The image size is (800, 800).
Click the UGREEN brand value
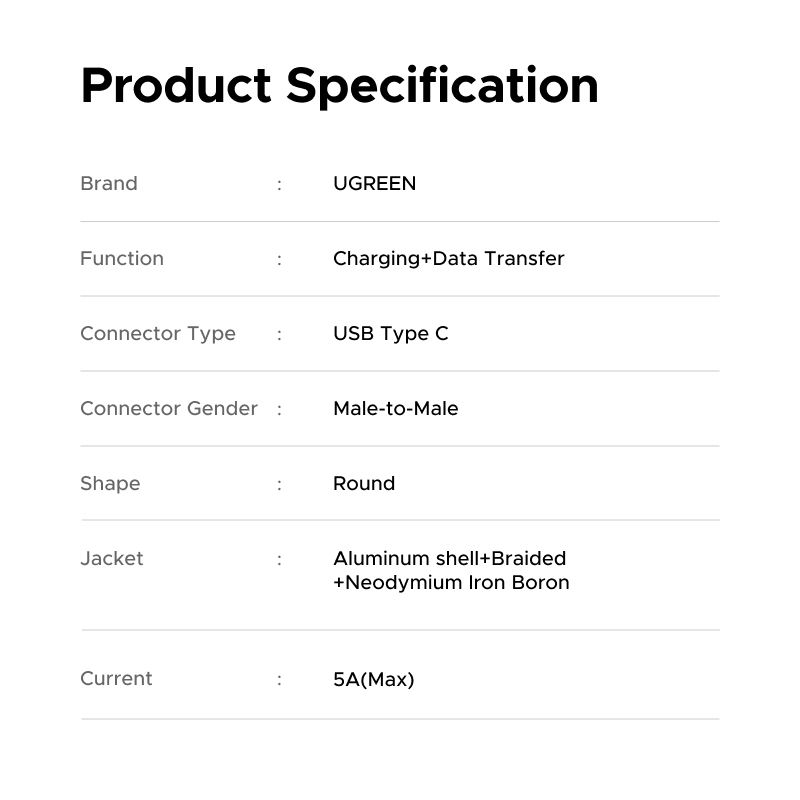click(x=374, y=183)
